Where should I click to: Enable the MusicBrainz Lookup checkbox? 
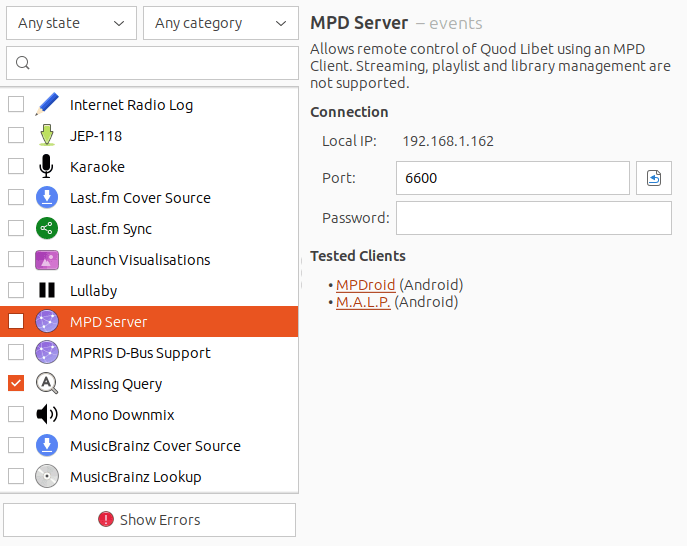(16, 476)
